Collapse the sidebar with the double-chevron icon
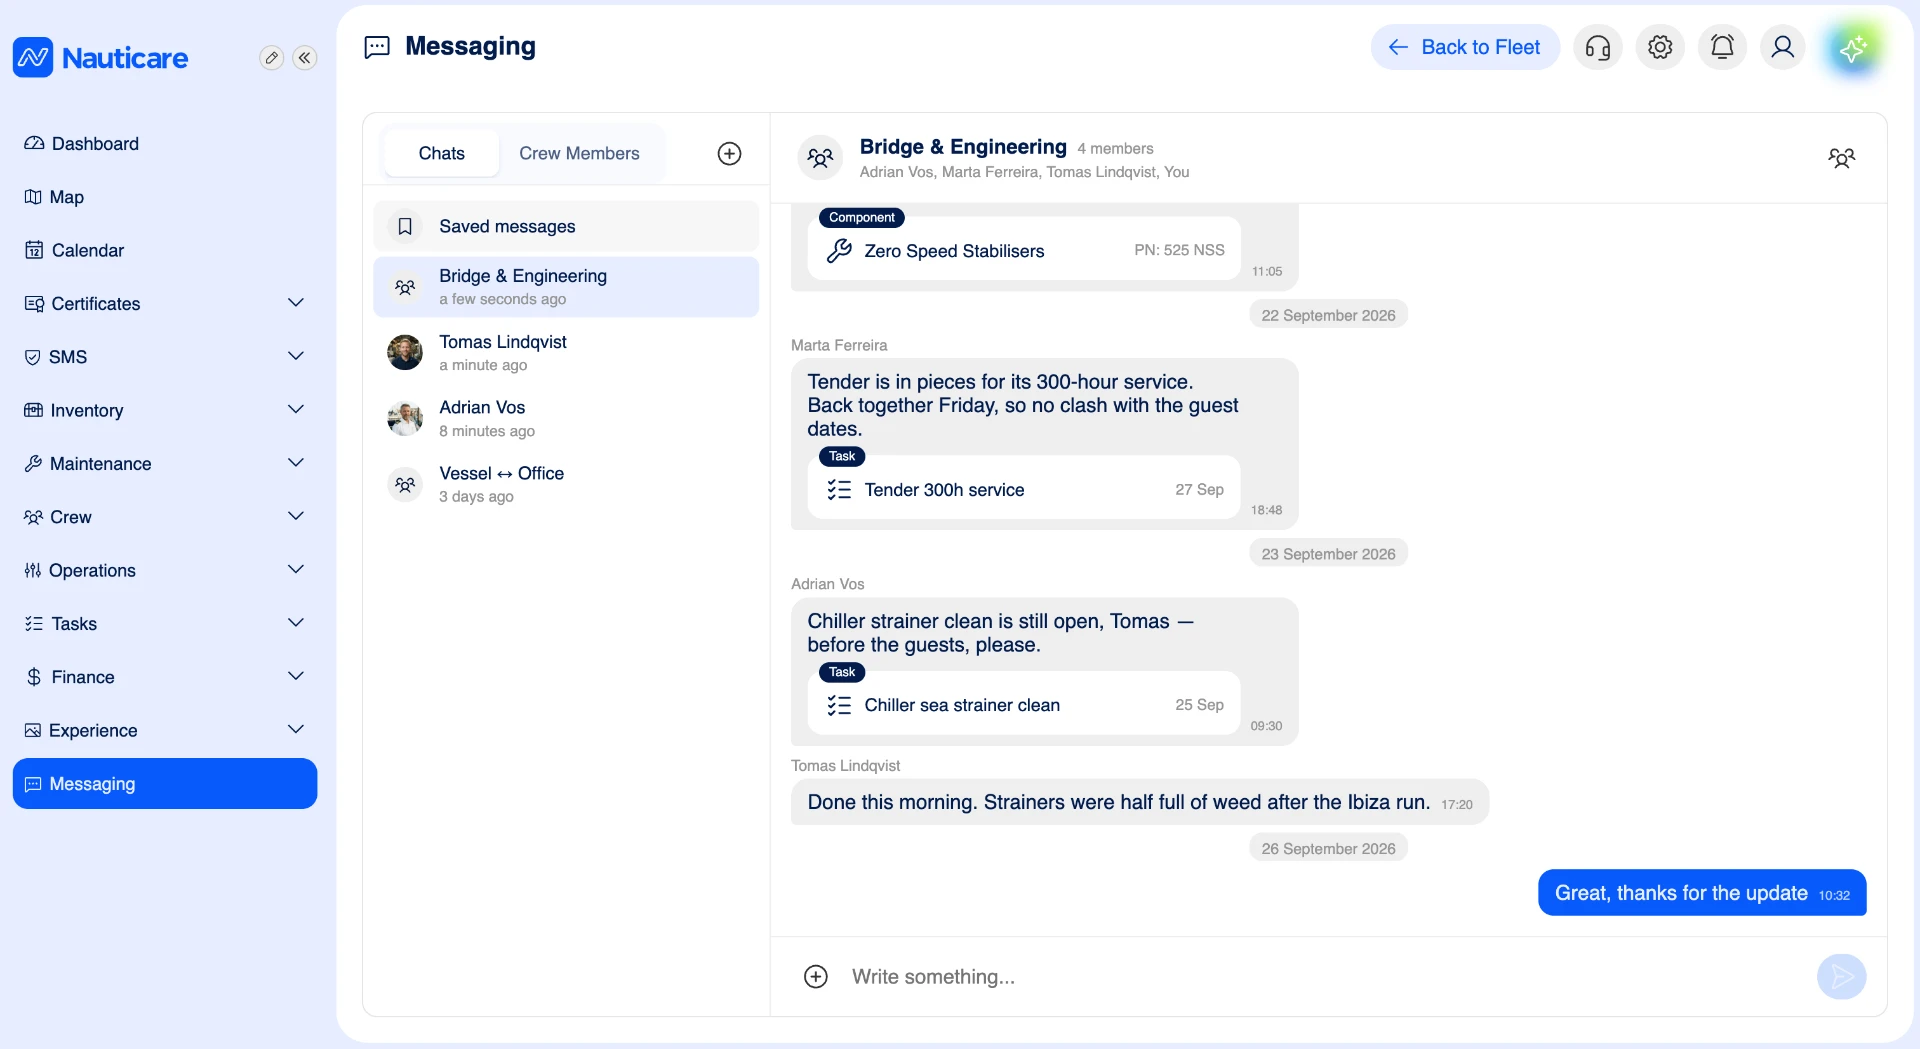The height and width of the screenshot is (1049, 1920). (x=305, y=58)
